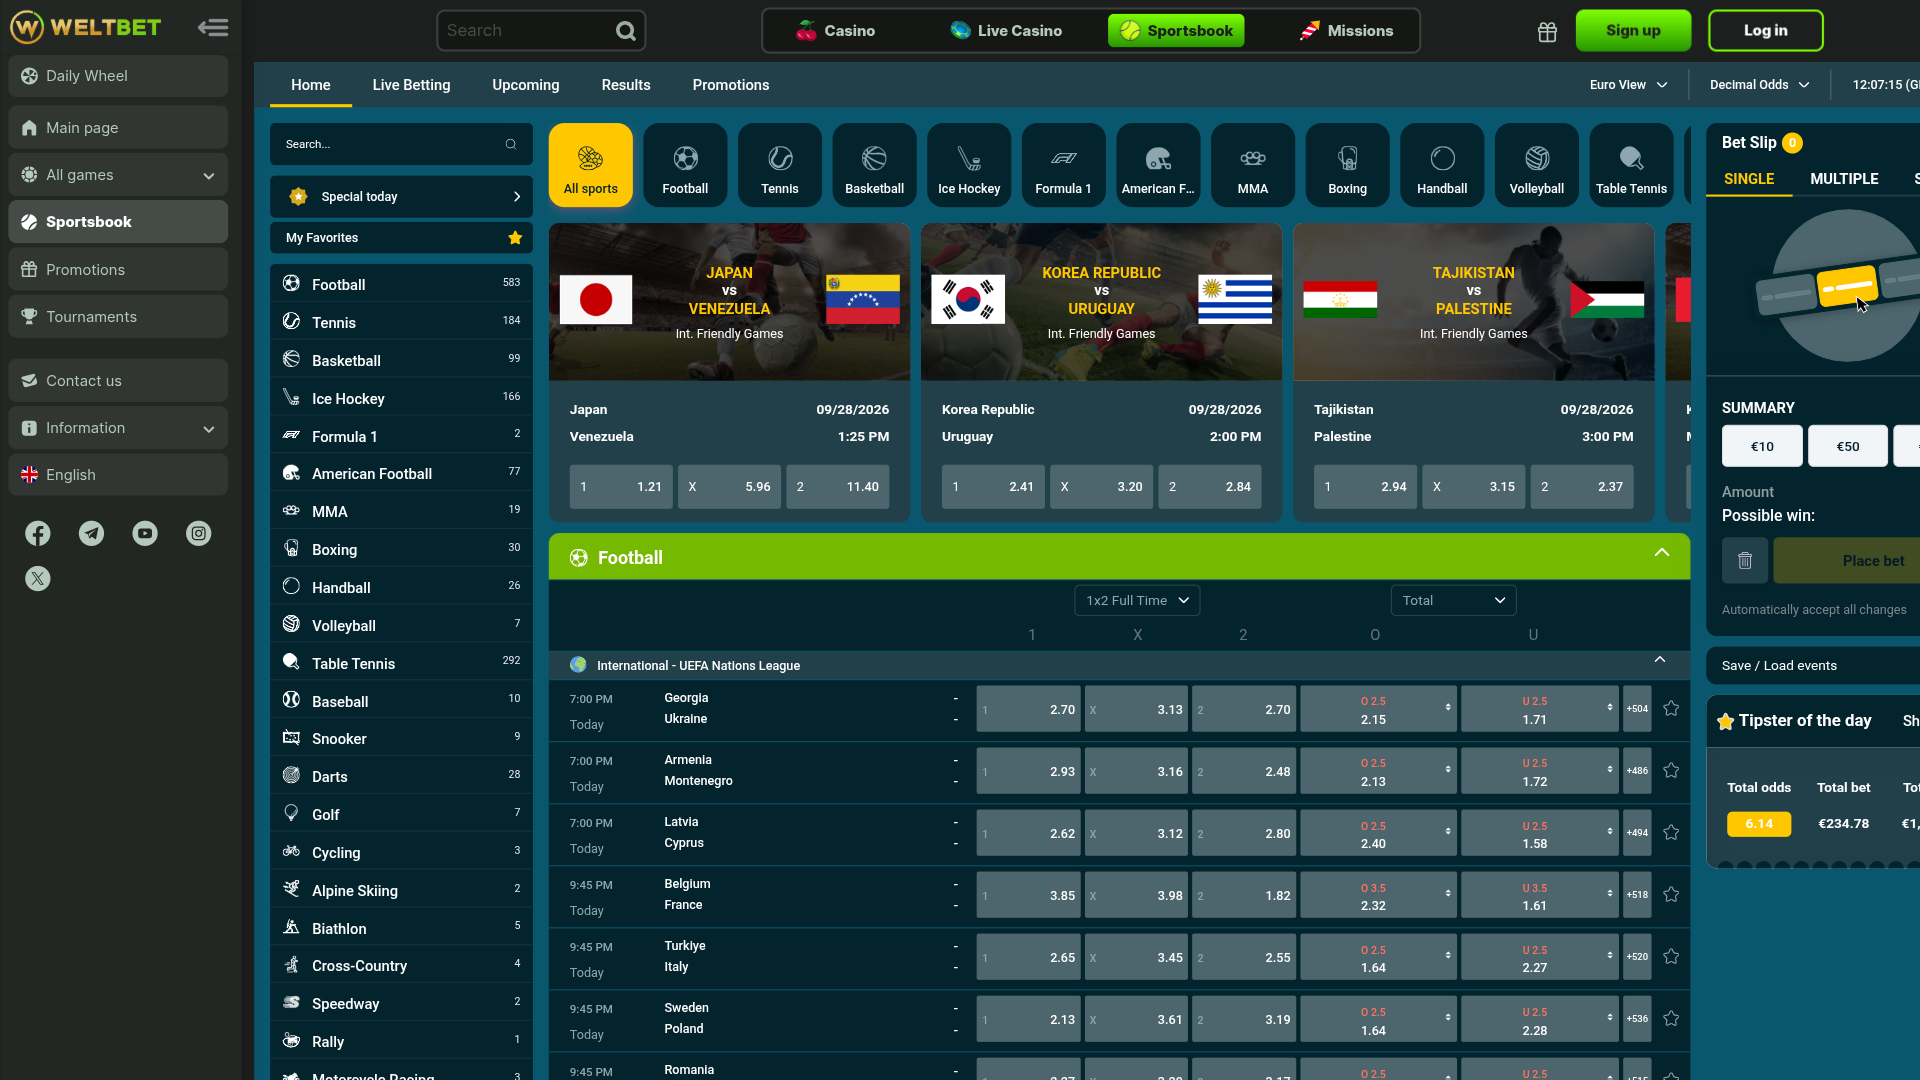Screen dimensions: 1920x1080
Task: Open the Total market dropdown
Action: [1453, 601]
